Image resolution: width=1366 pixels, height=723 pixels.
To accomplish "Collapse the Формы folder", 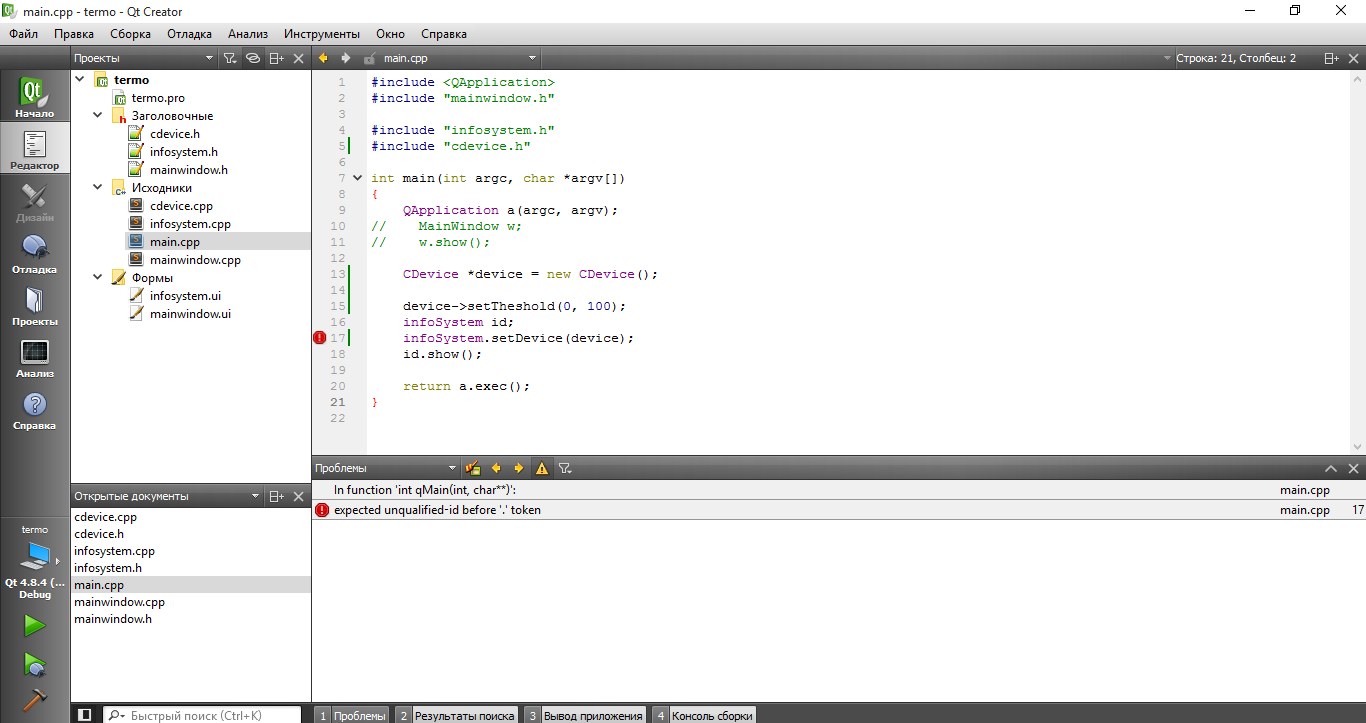I will 98,278.
